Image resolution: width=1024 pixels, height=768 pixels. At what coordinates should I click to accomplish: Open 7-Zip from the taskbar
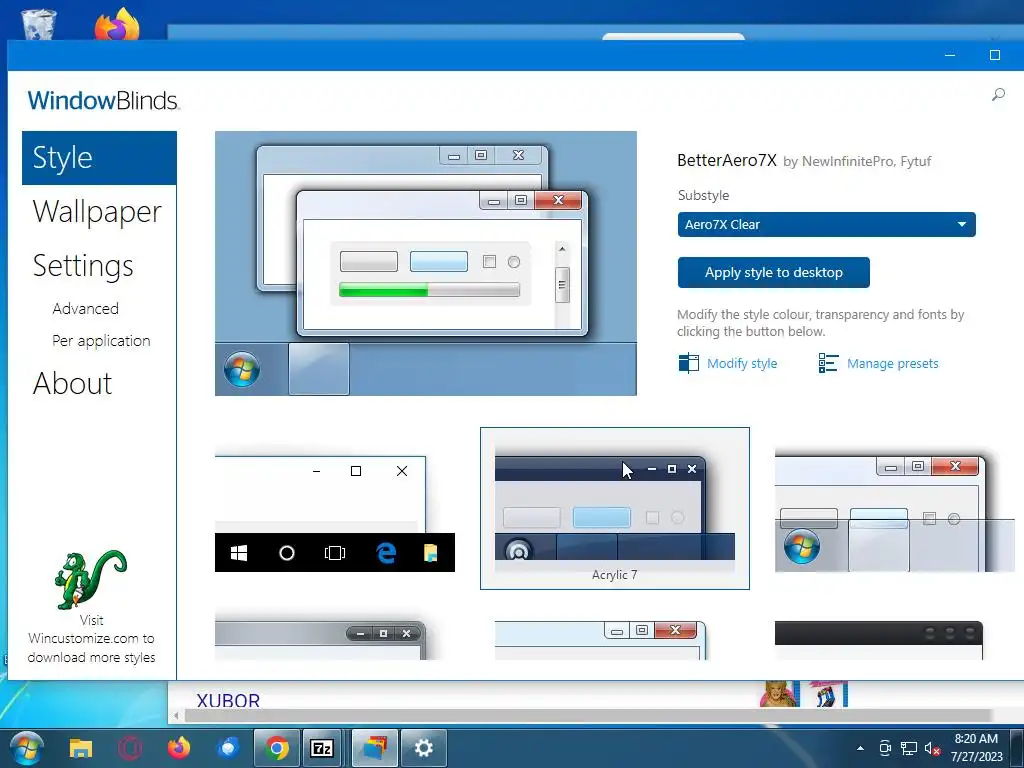322,748
